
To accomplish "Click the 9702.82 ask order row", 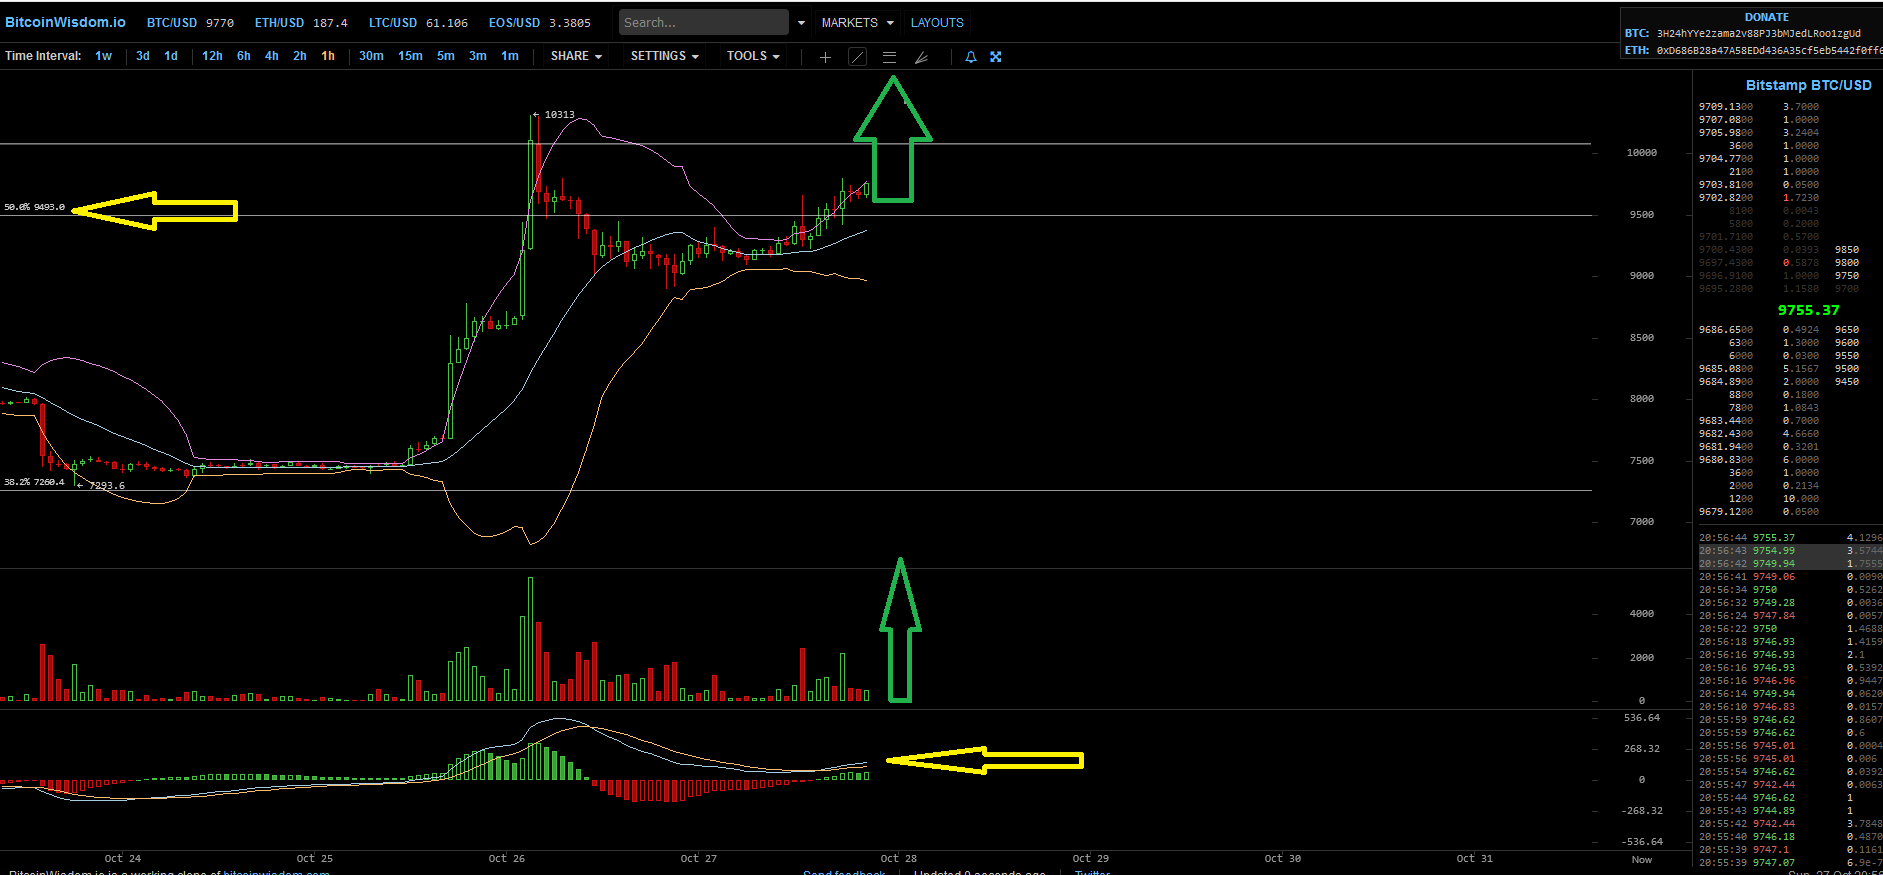I will click(x=1759, y=198).
